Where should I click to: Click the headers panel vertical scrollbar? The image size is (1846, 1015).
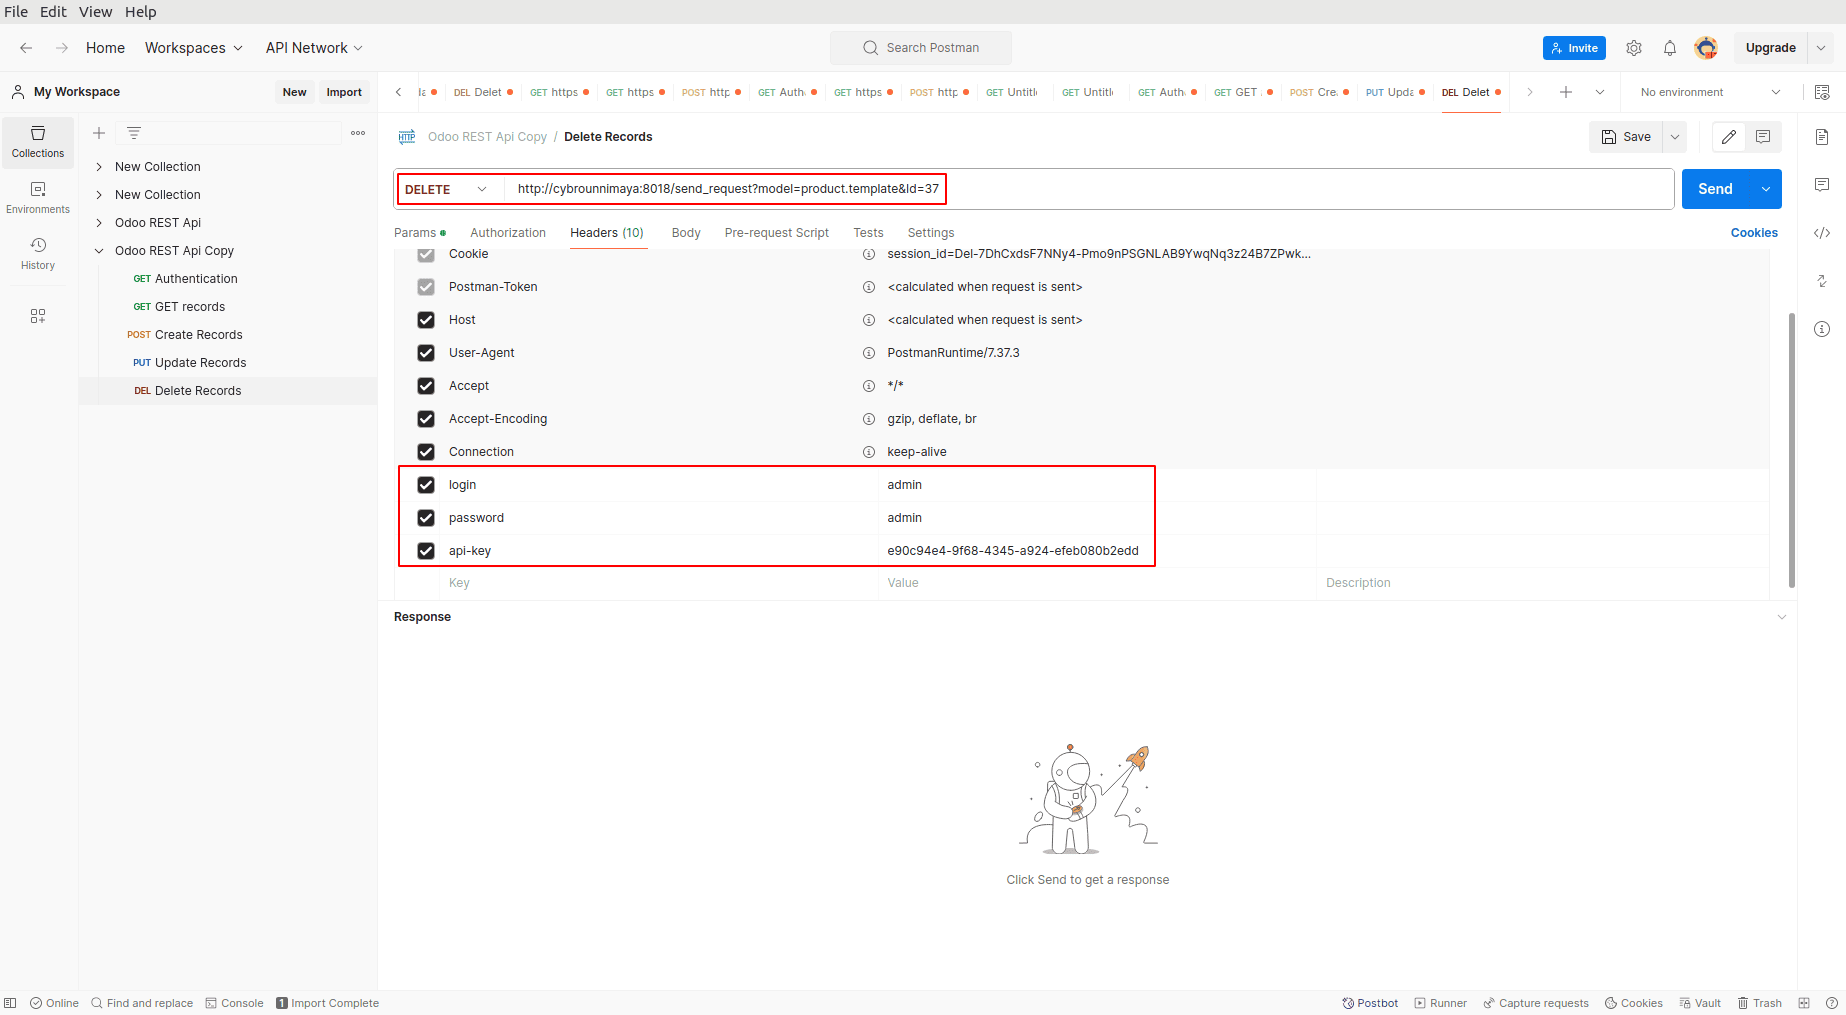[x=1791, y=450]
